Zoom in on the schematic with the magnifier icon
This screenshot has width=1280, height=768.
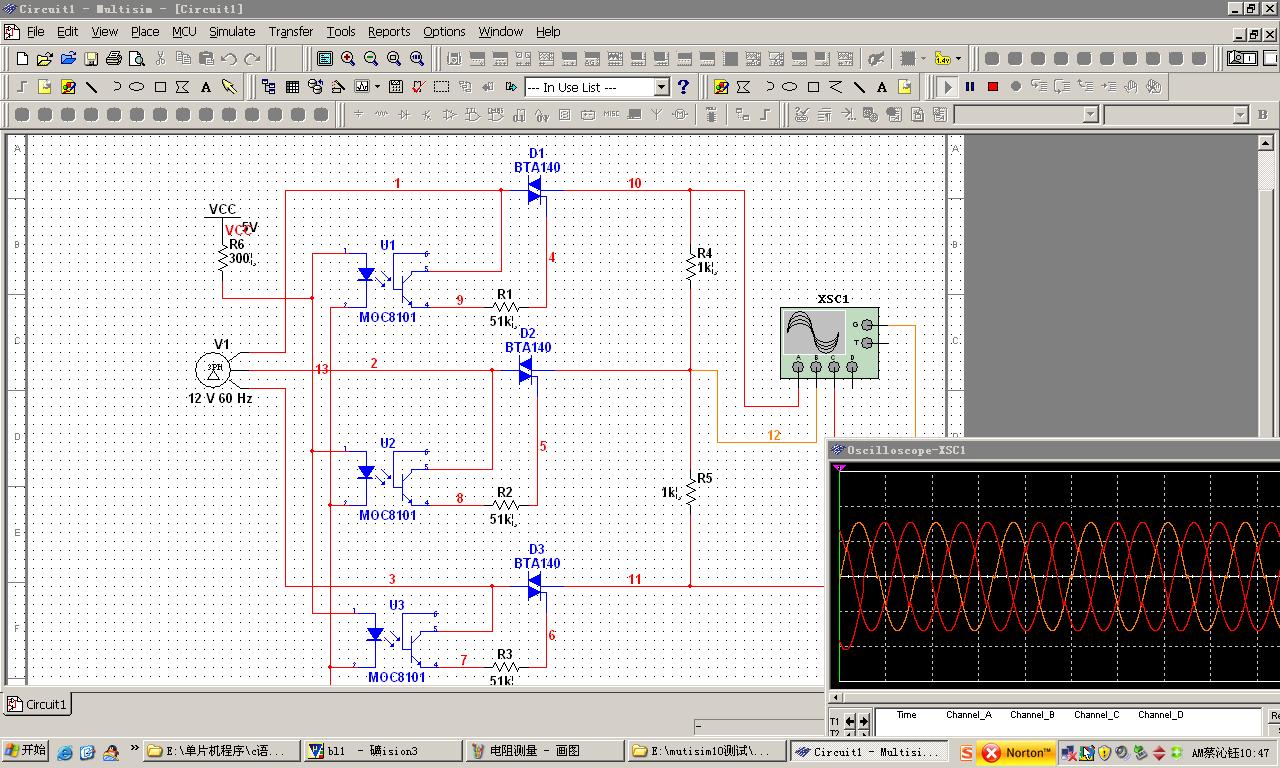tap(347, 58)
